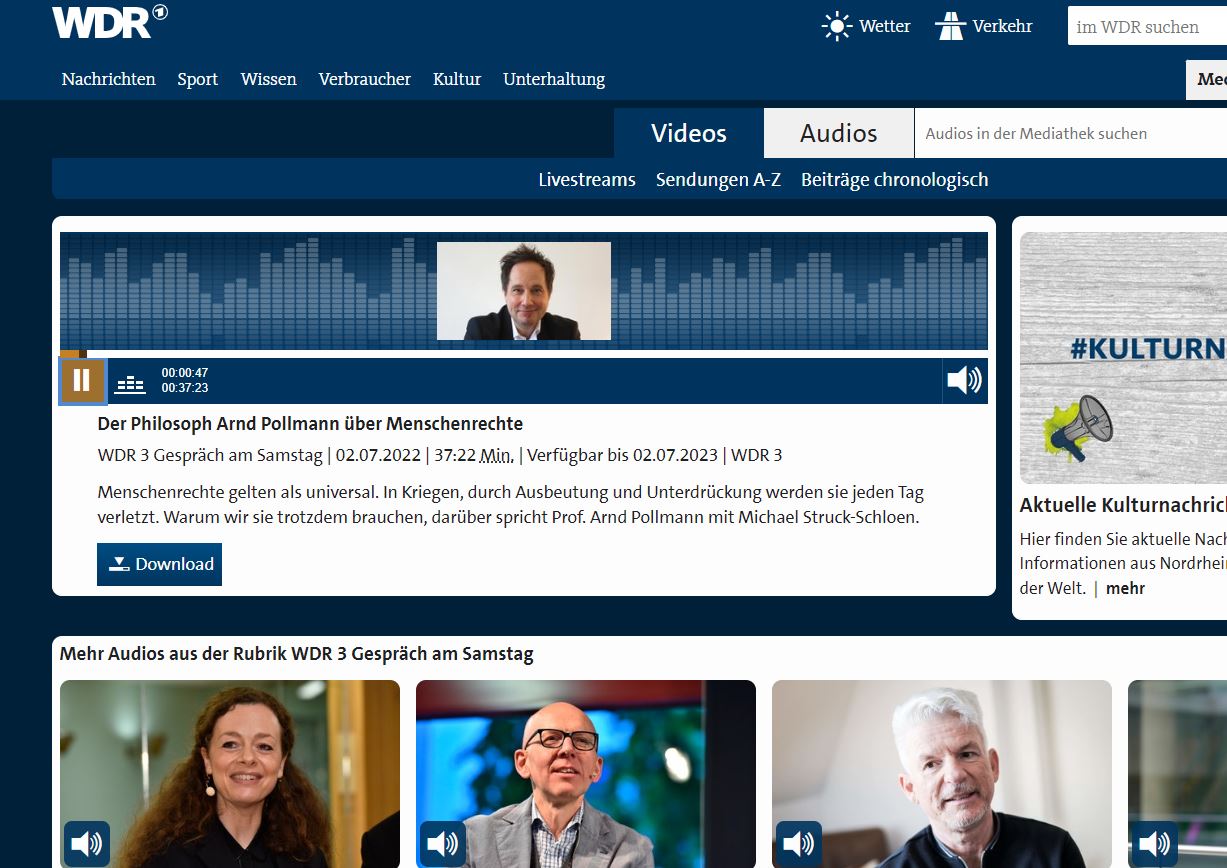Pause the audio playback

[83, 380]
